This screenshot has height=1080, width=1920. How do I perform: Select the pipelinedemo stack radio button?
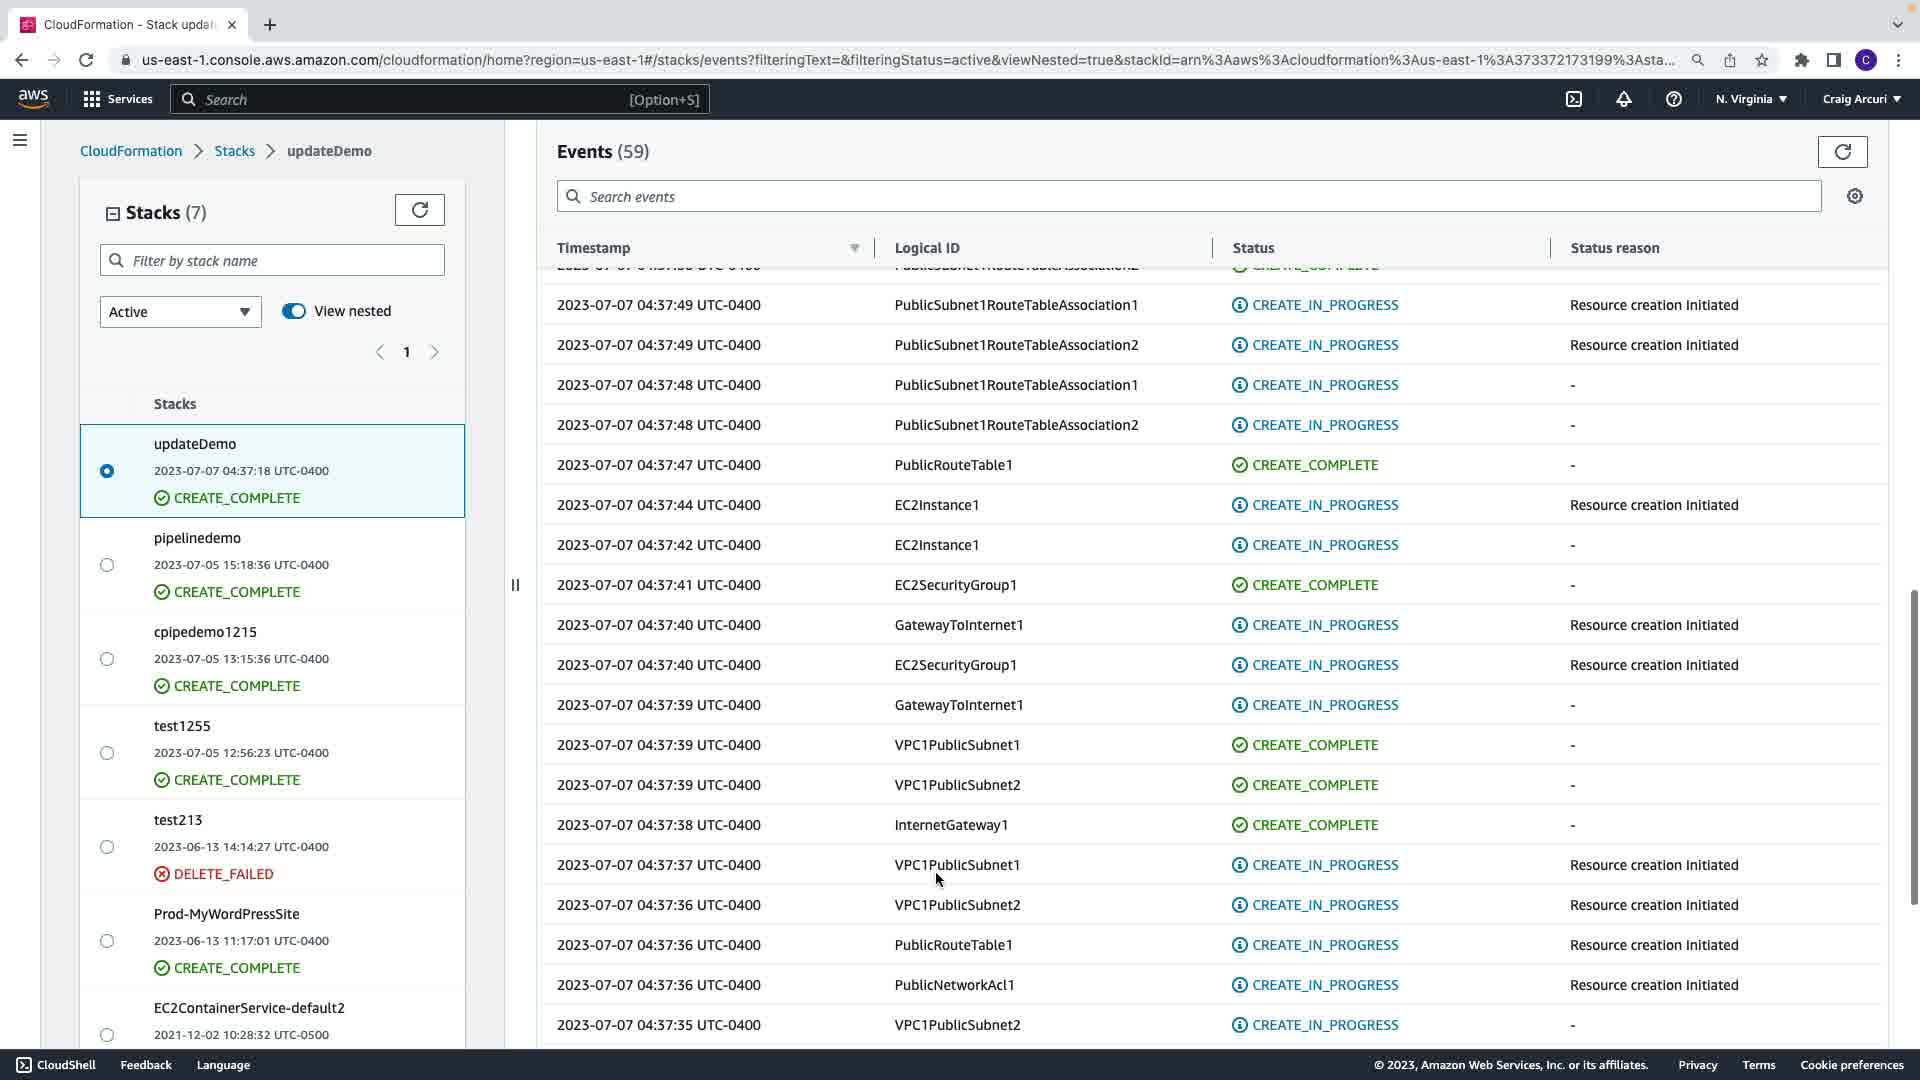click(107, 565)
